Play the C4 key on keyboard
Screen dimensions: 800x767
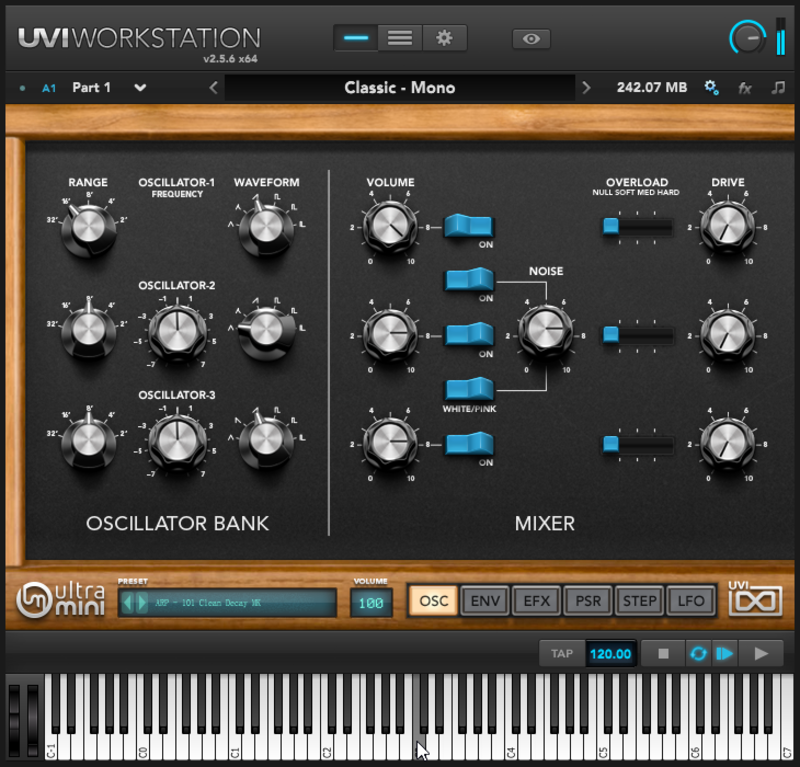(x=511, y=746)
